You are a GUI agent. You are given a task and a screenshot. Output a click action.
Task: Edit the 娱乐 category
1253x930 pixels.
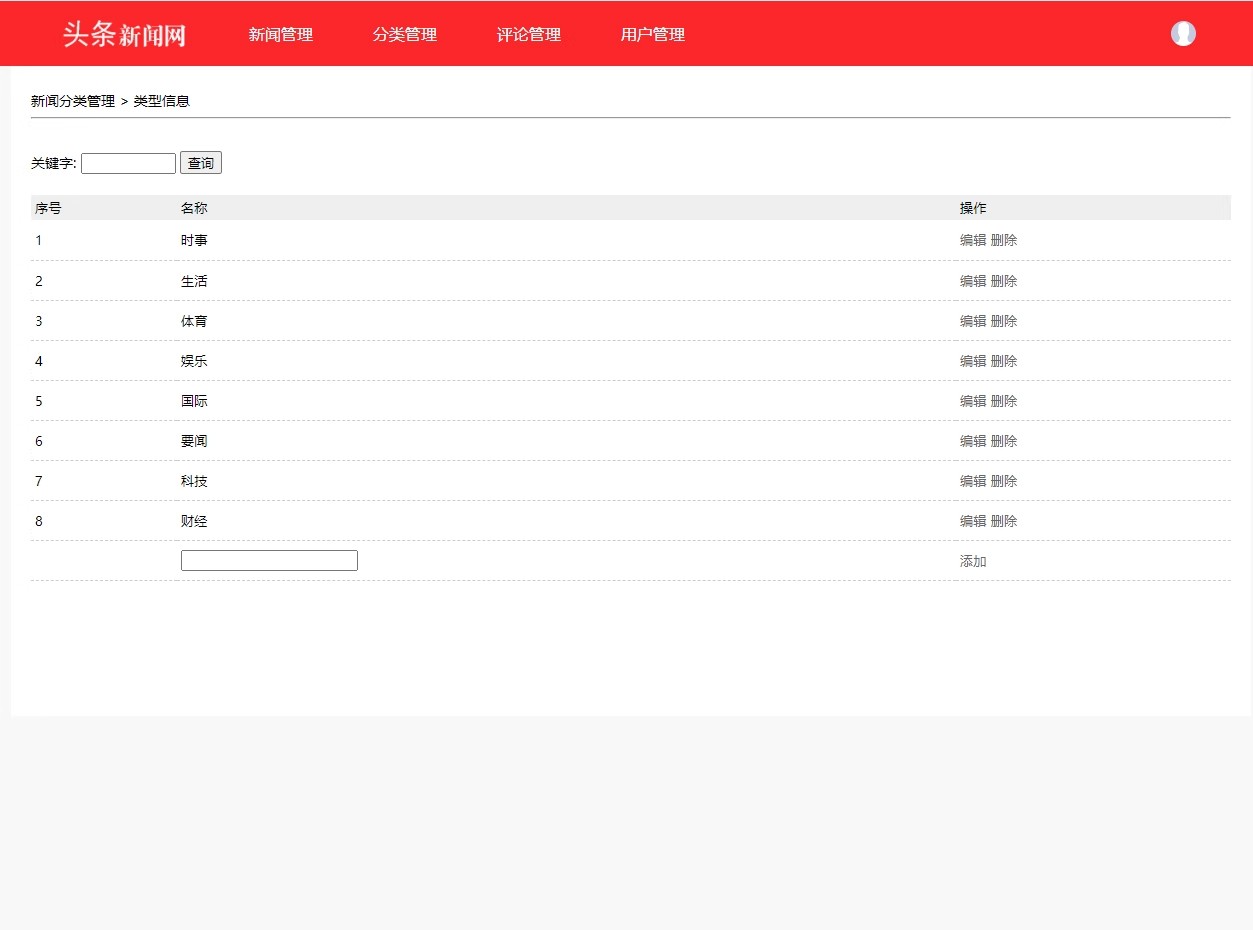[x=973, y=361]
